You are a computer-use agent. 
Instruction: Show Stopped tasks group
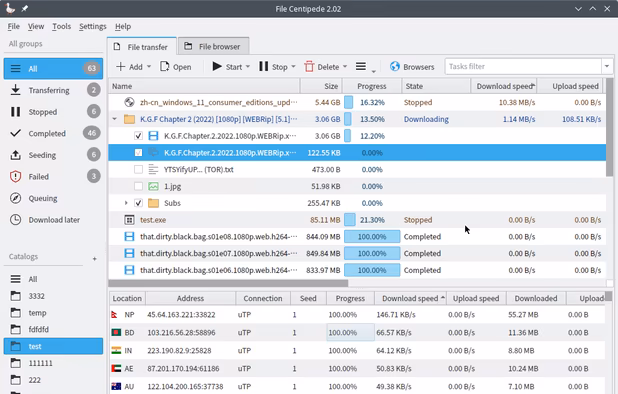point(53,112)
